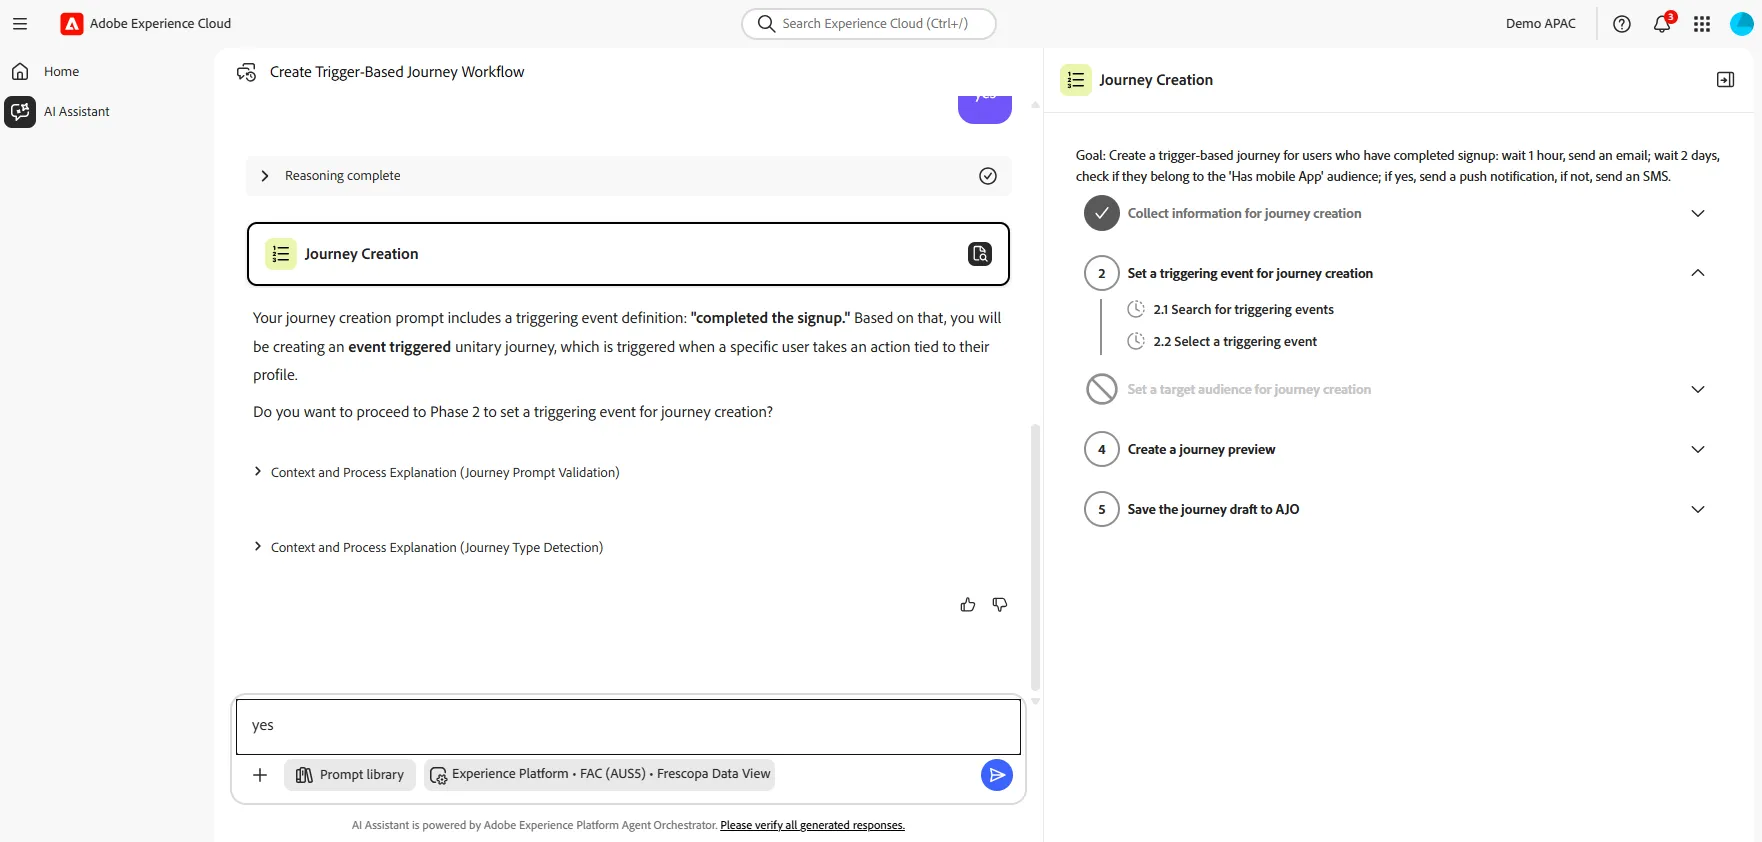
Task: Click the Create Trigger-Based Journey Workflow title
Action: tap(397, 72)
